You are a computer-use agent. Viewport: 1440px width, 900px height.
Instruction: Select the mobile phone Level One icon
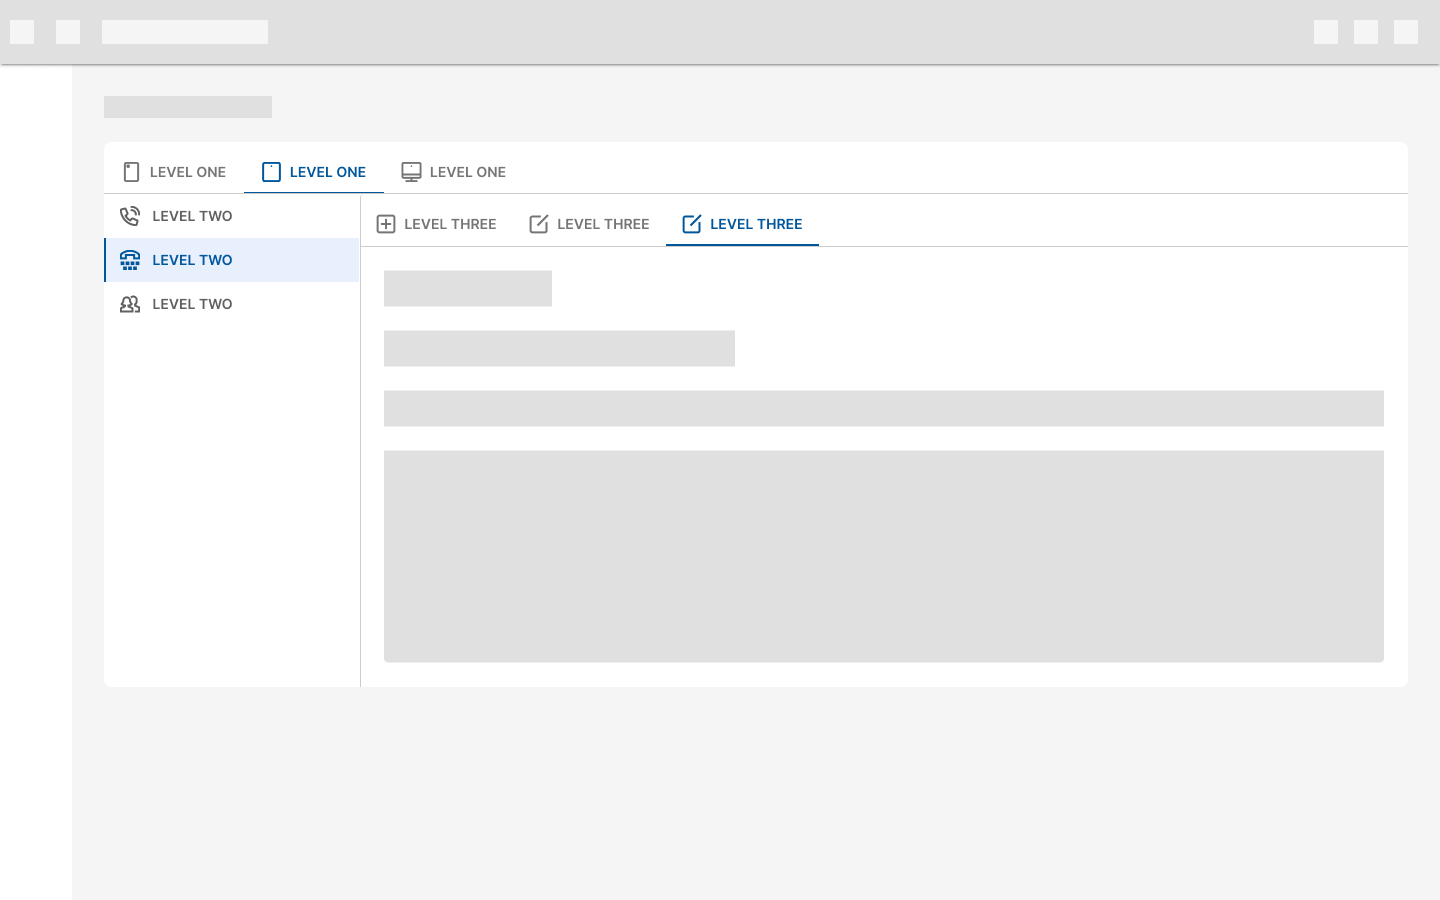[x=131, y=171]
